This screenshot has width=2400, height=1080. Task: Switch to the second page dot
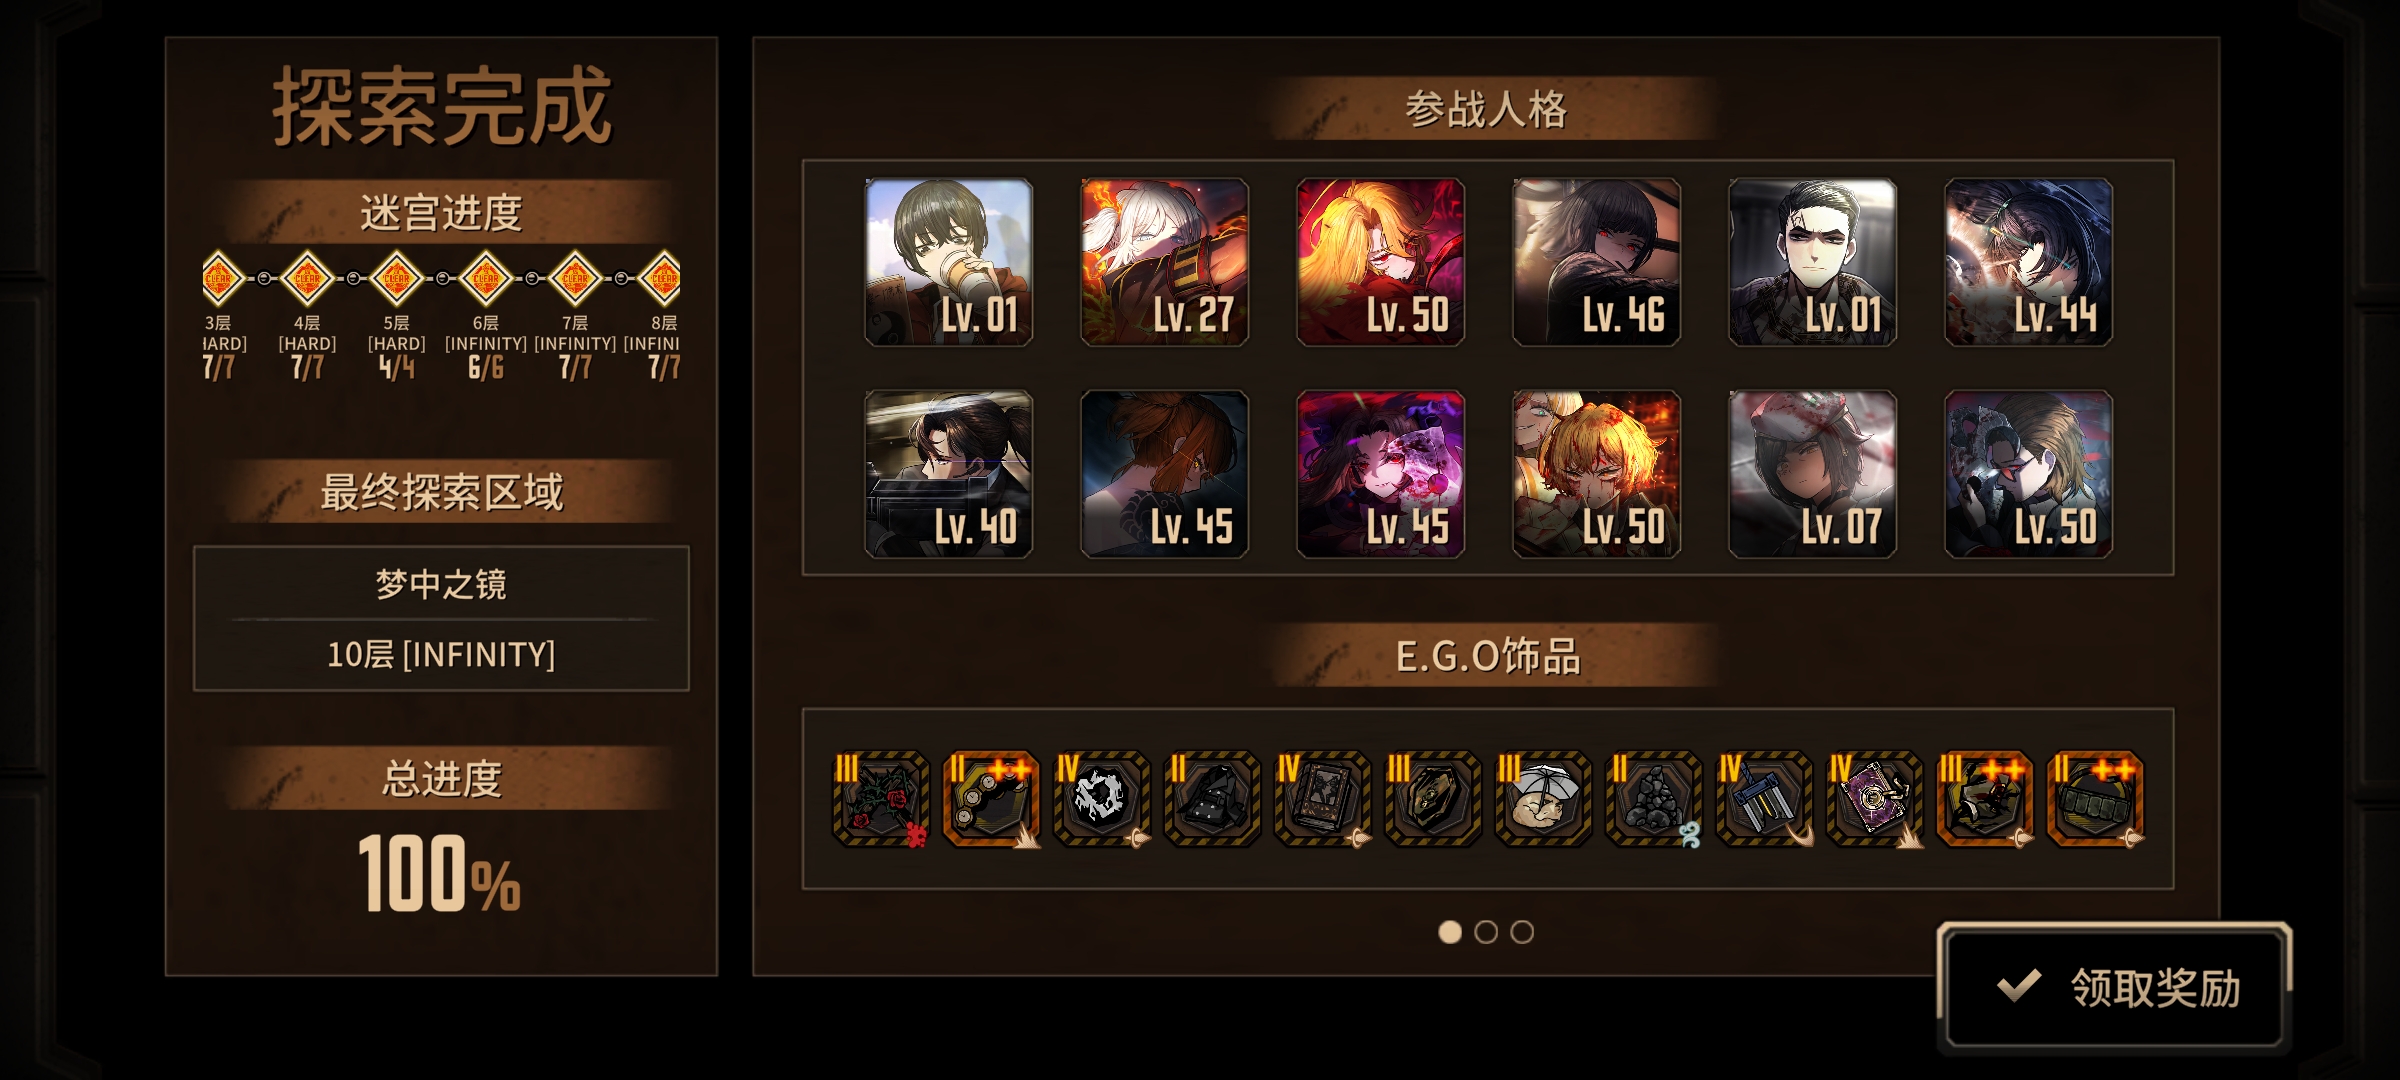tap(1486, 932)
